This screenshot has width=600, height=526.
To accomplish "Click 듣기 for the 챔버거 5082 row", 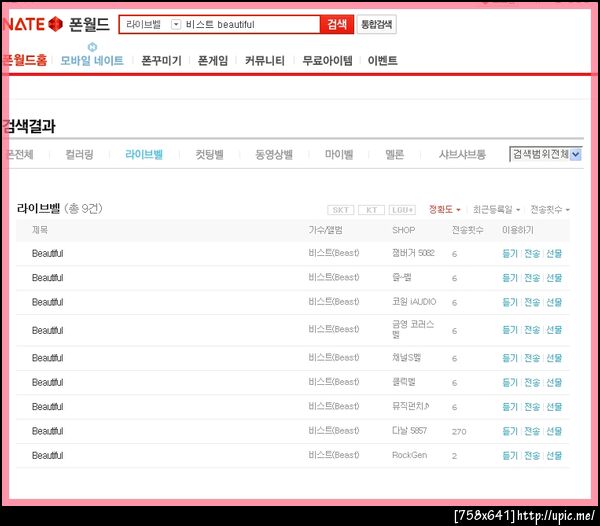I will (510, 254).
